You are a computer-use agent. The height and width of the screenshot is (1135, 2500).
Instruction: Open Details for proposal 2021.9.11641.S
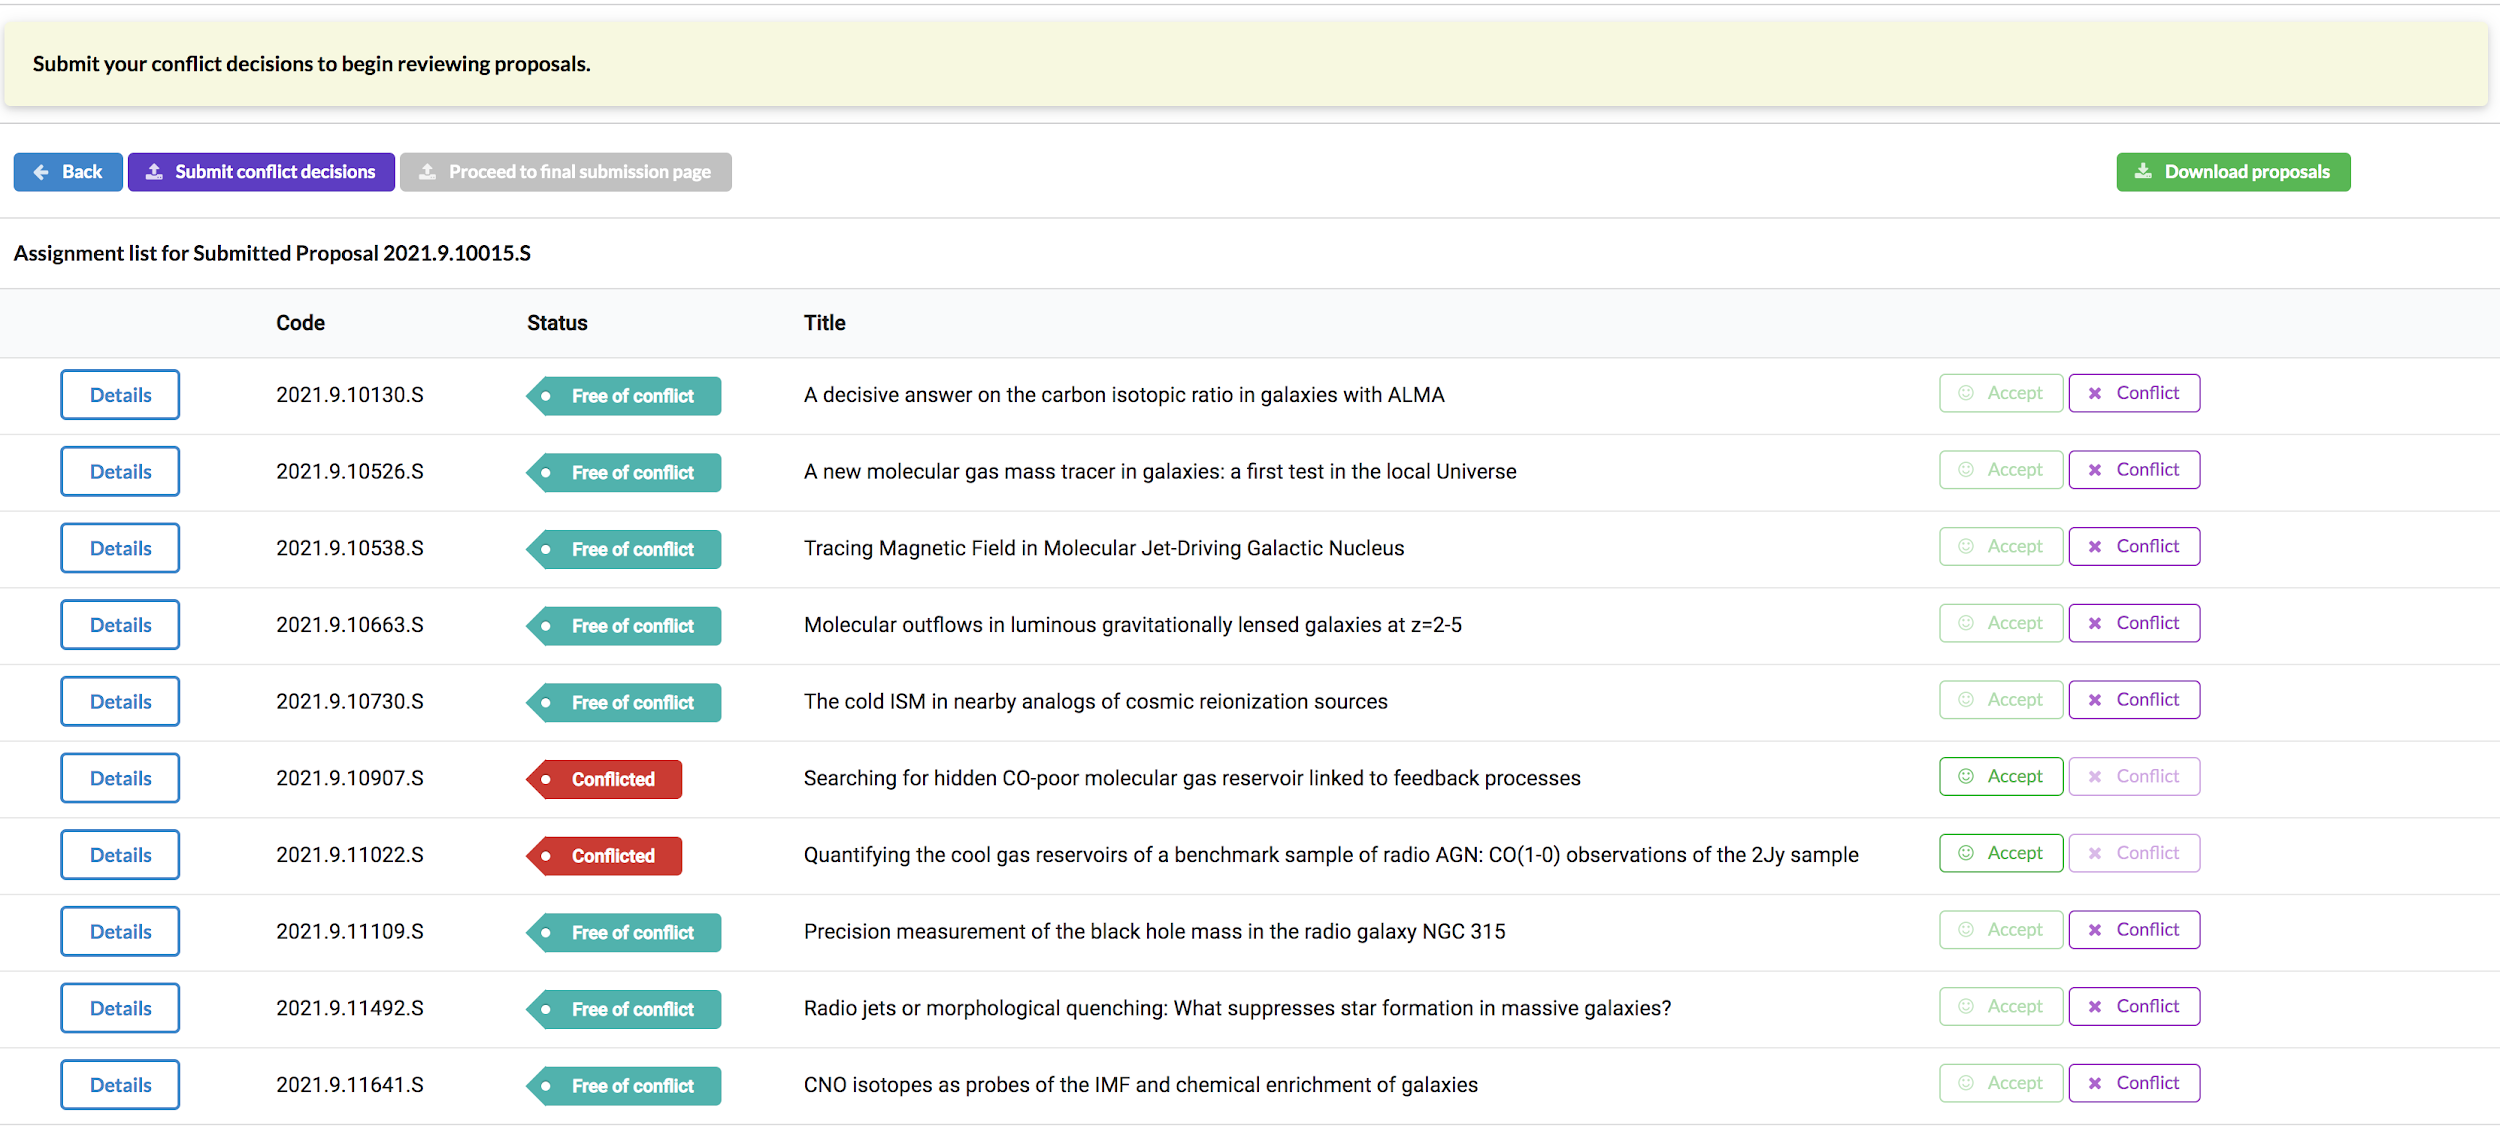point(120,1085)
